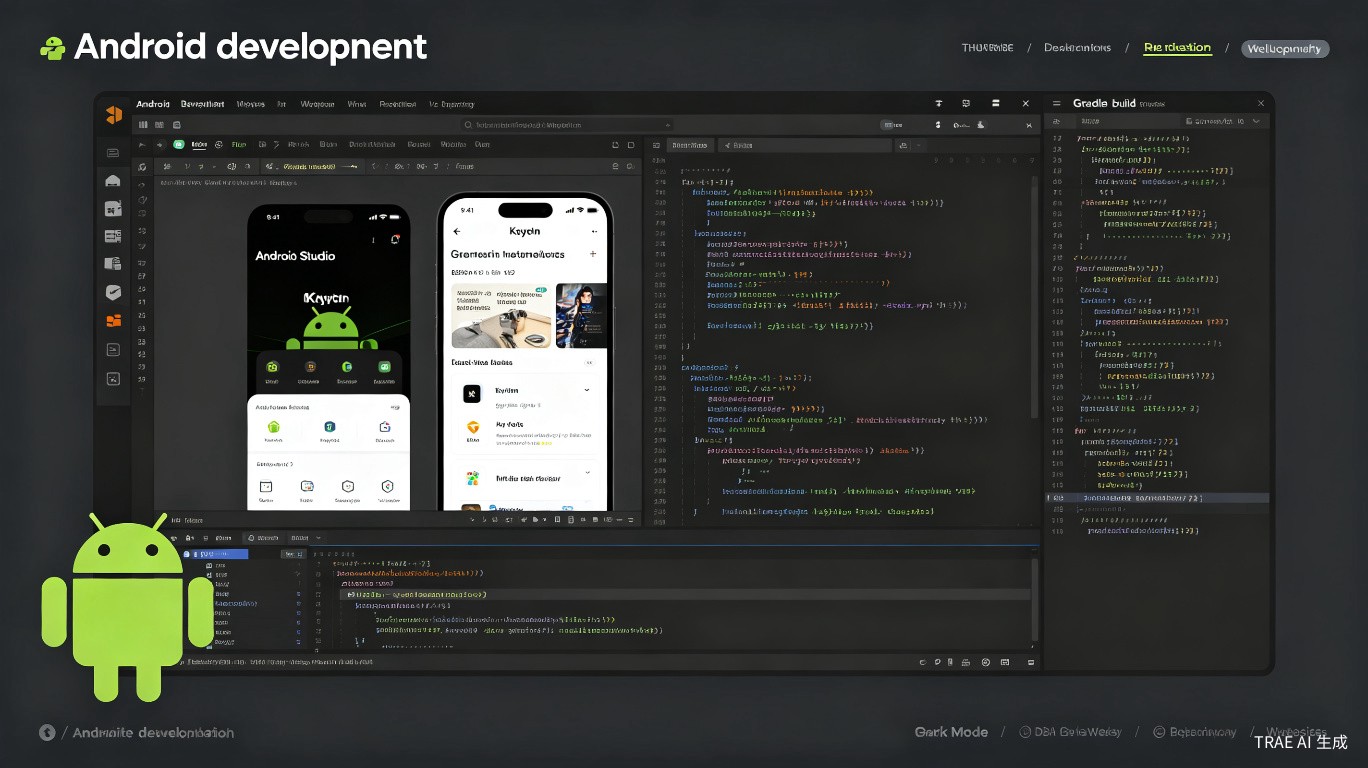1368x768 pixels.
Task: Click the green circular run icon
Action: (x=179, y=145)
